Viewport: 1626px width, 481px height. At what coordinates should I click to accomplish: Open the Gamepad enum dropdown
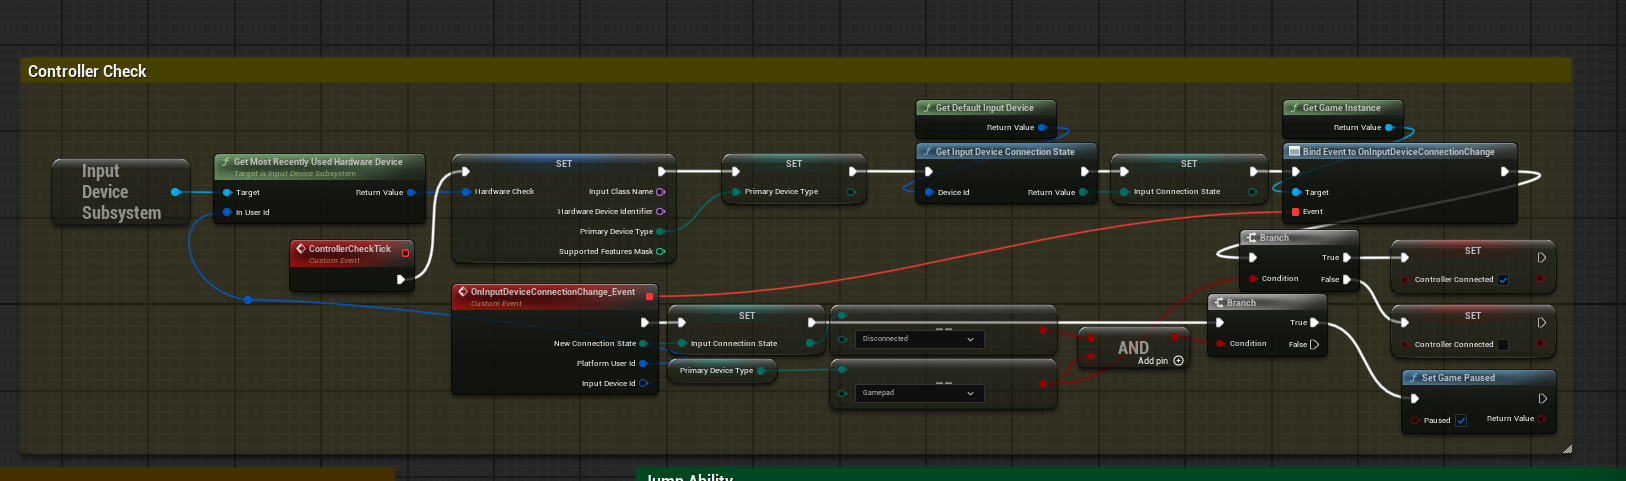918,393
